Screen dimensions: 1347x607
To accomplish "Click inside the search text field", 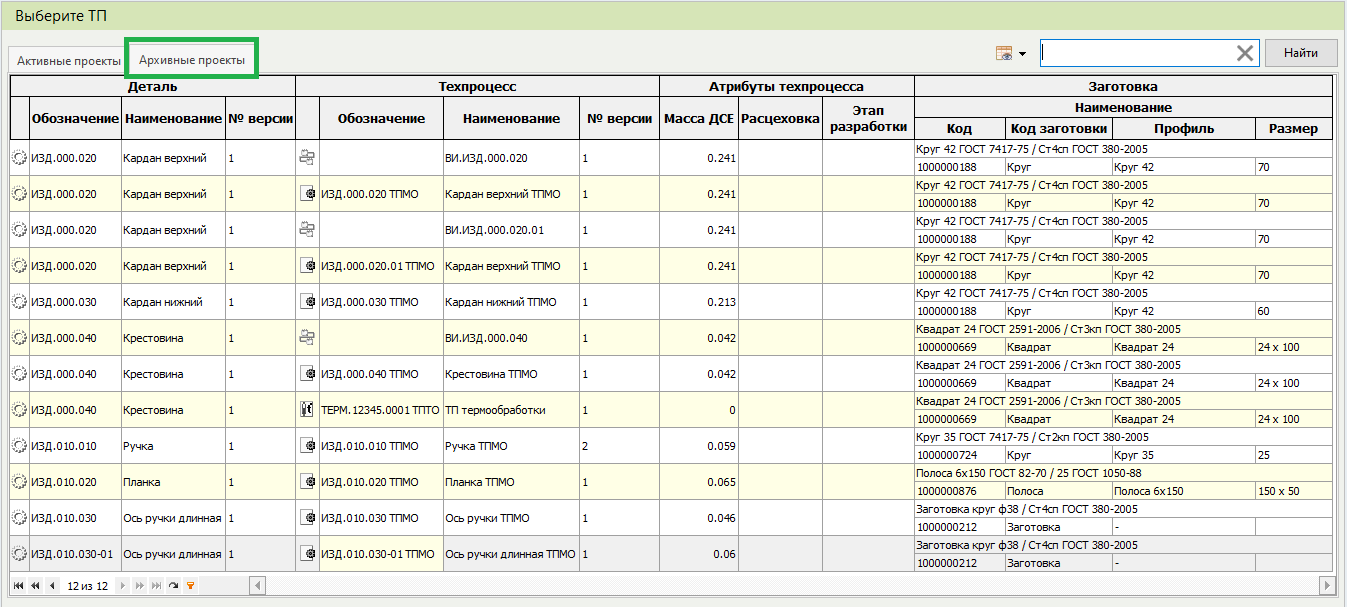I will (x=1135, y=53).
